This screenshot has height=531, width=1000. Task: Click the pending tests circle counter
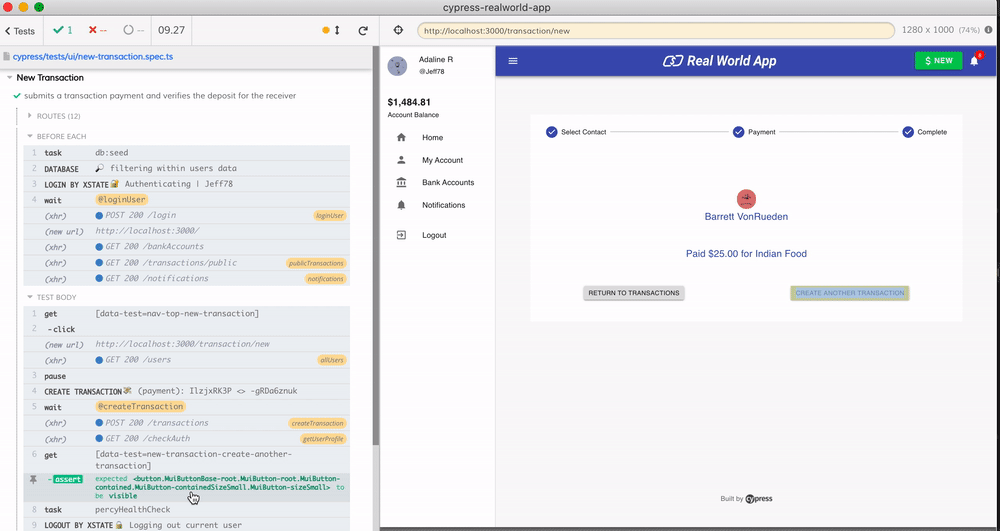click(x=133, y=30)
